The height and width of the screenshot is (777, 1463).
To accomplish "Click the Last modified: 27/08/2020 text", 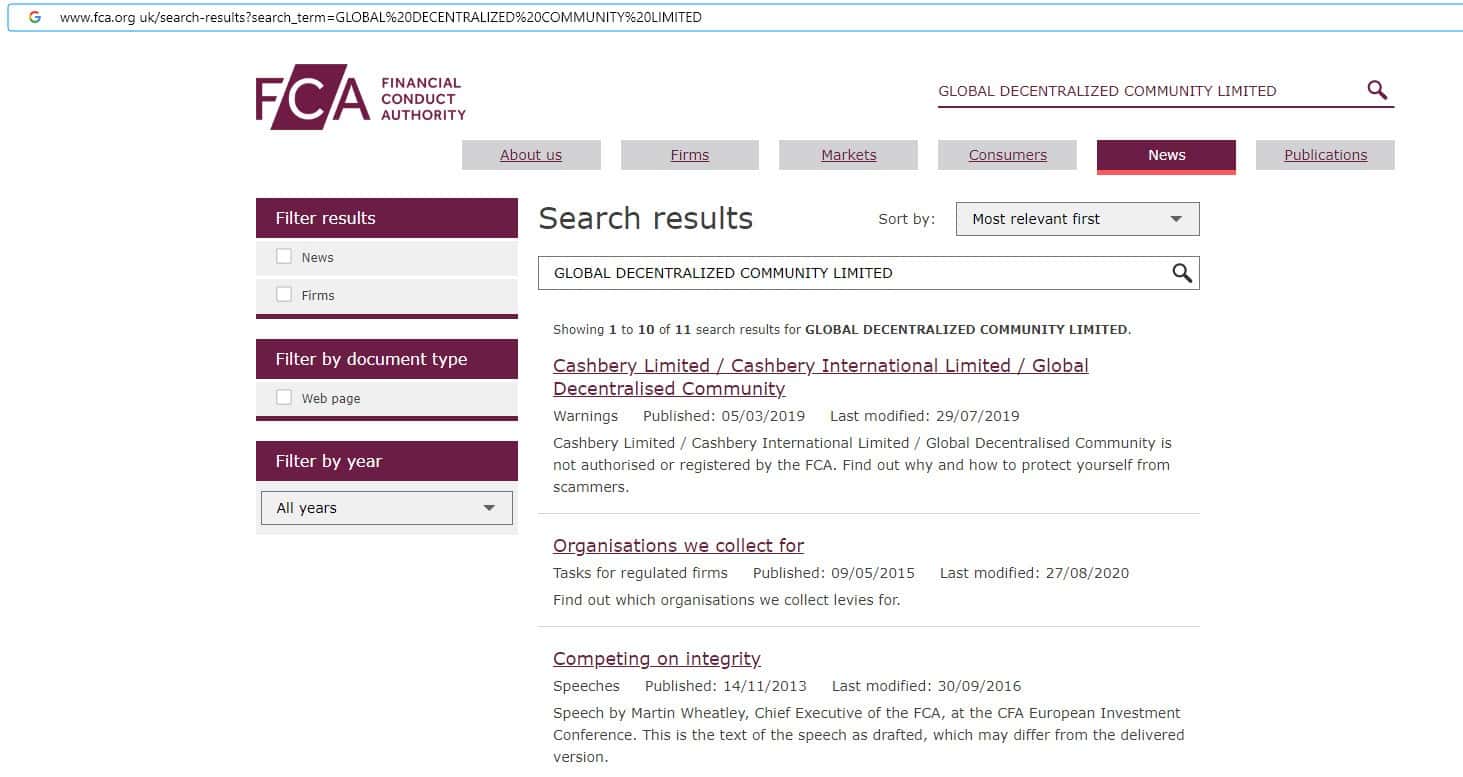I will (1034, 573).
